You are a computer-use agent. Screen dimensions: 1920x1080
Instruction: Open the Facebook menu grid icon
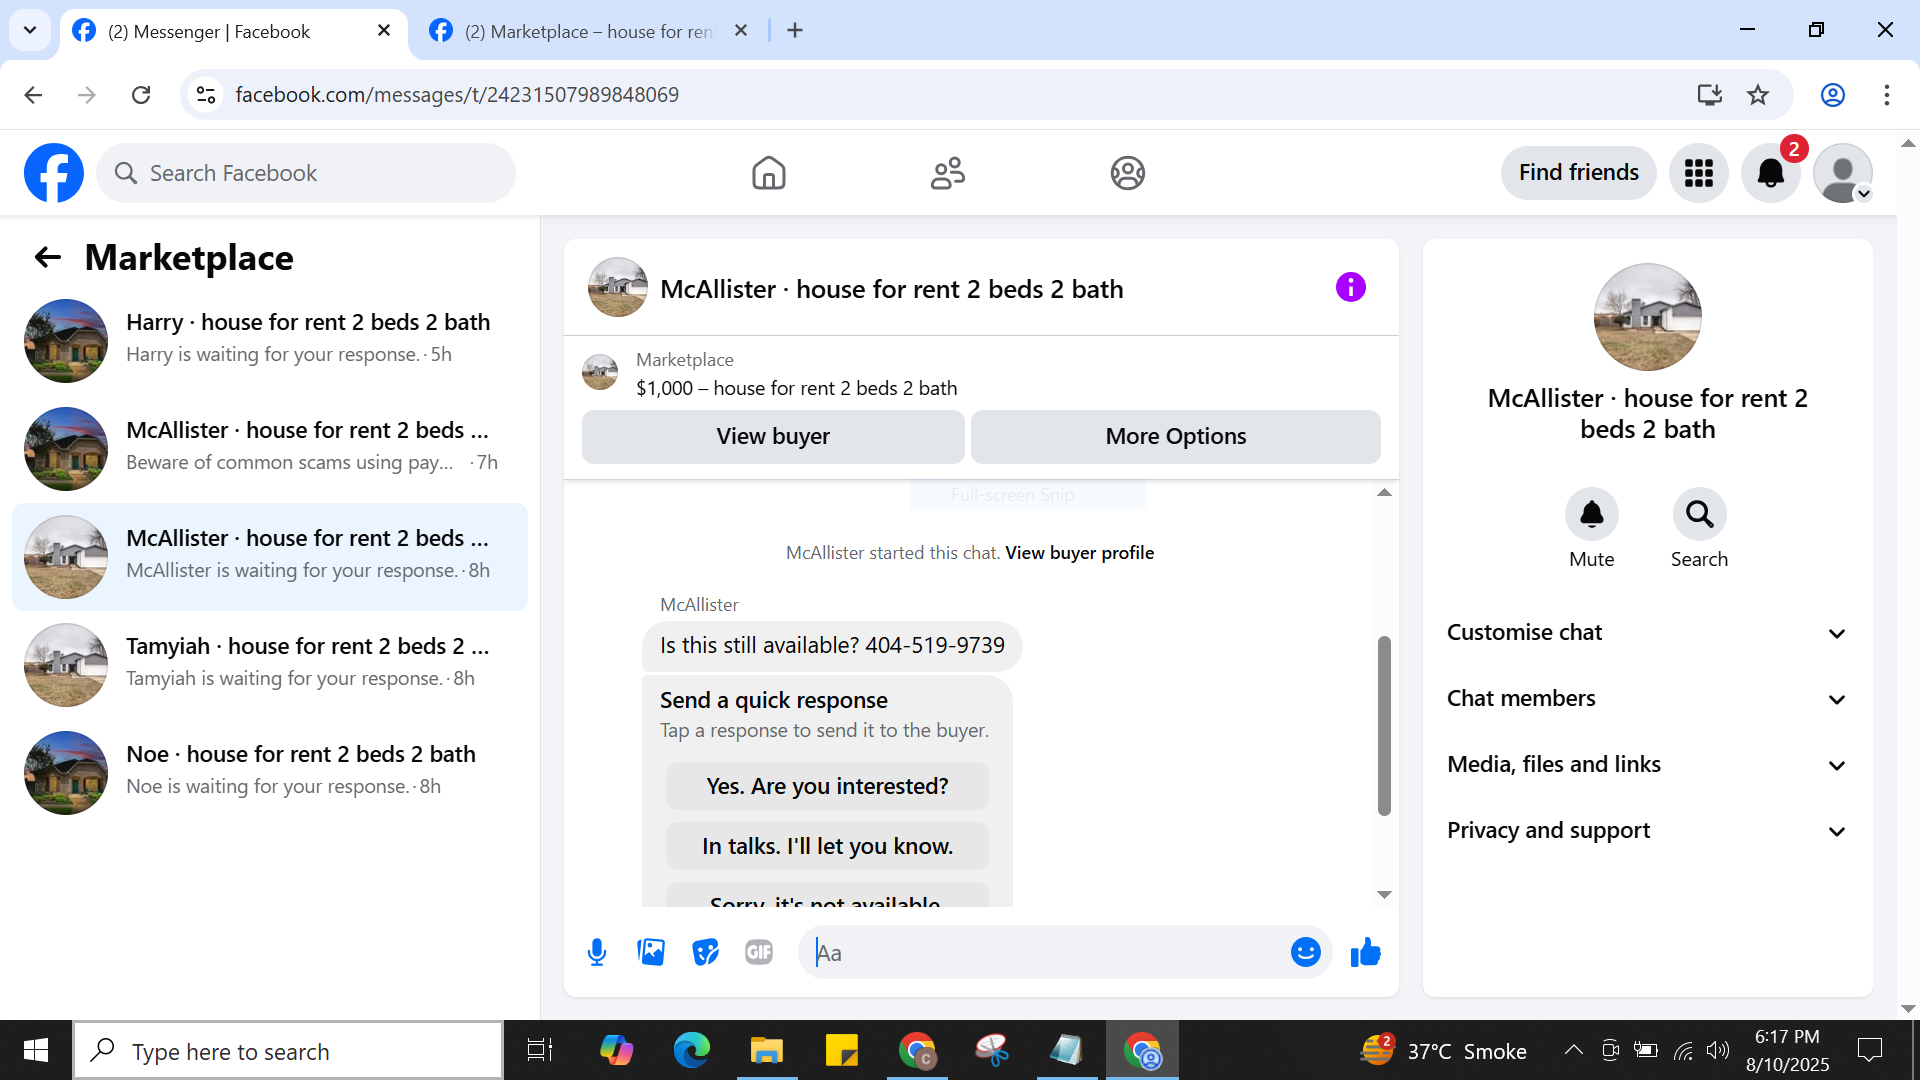point(1698,173)
